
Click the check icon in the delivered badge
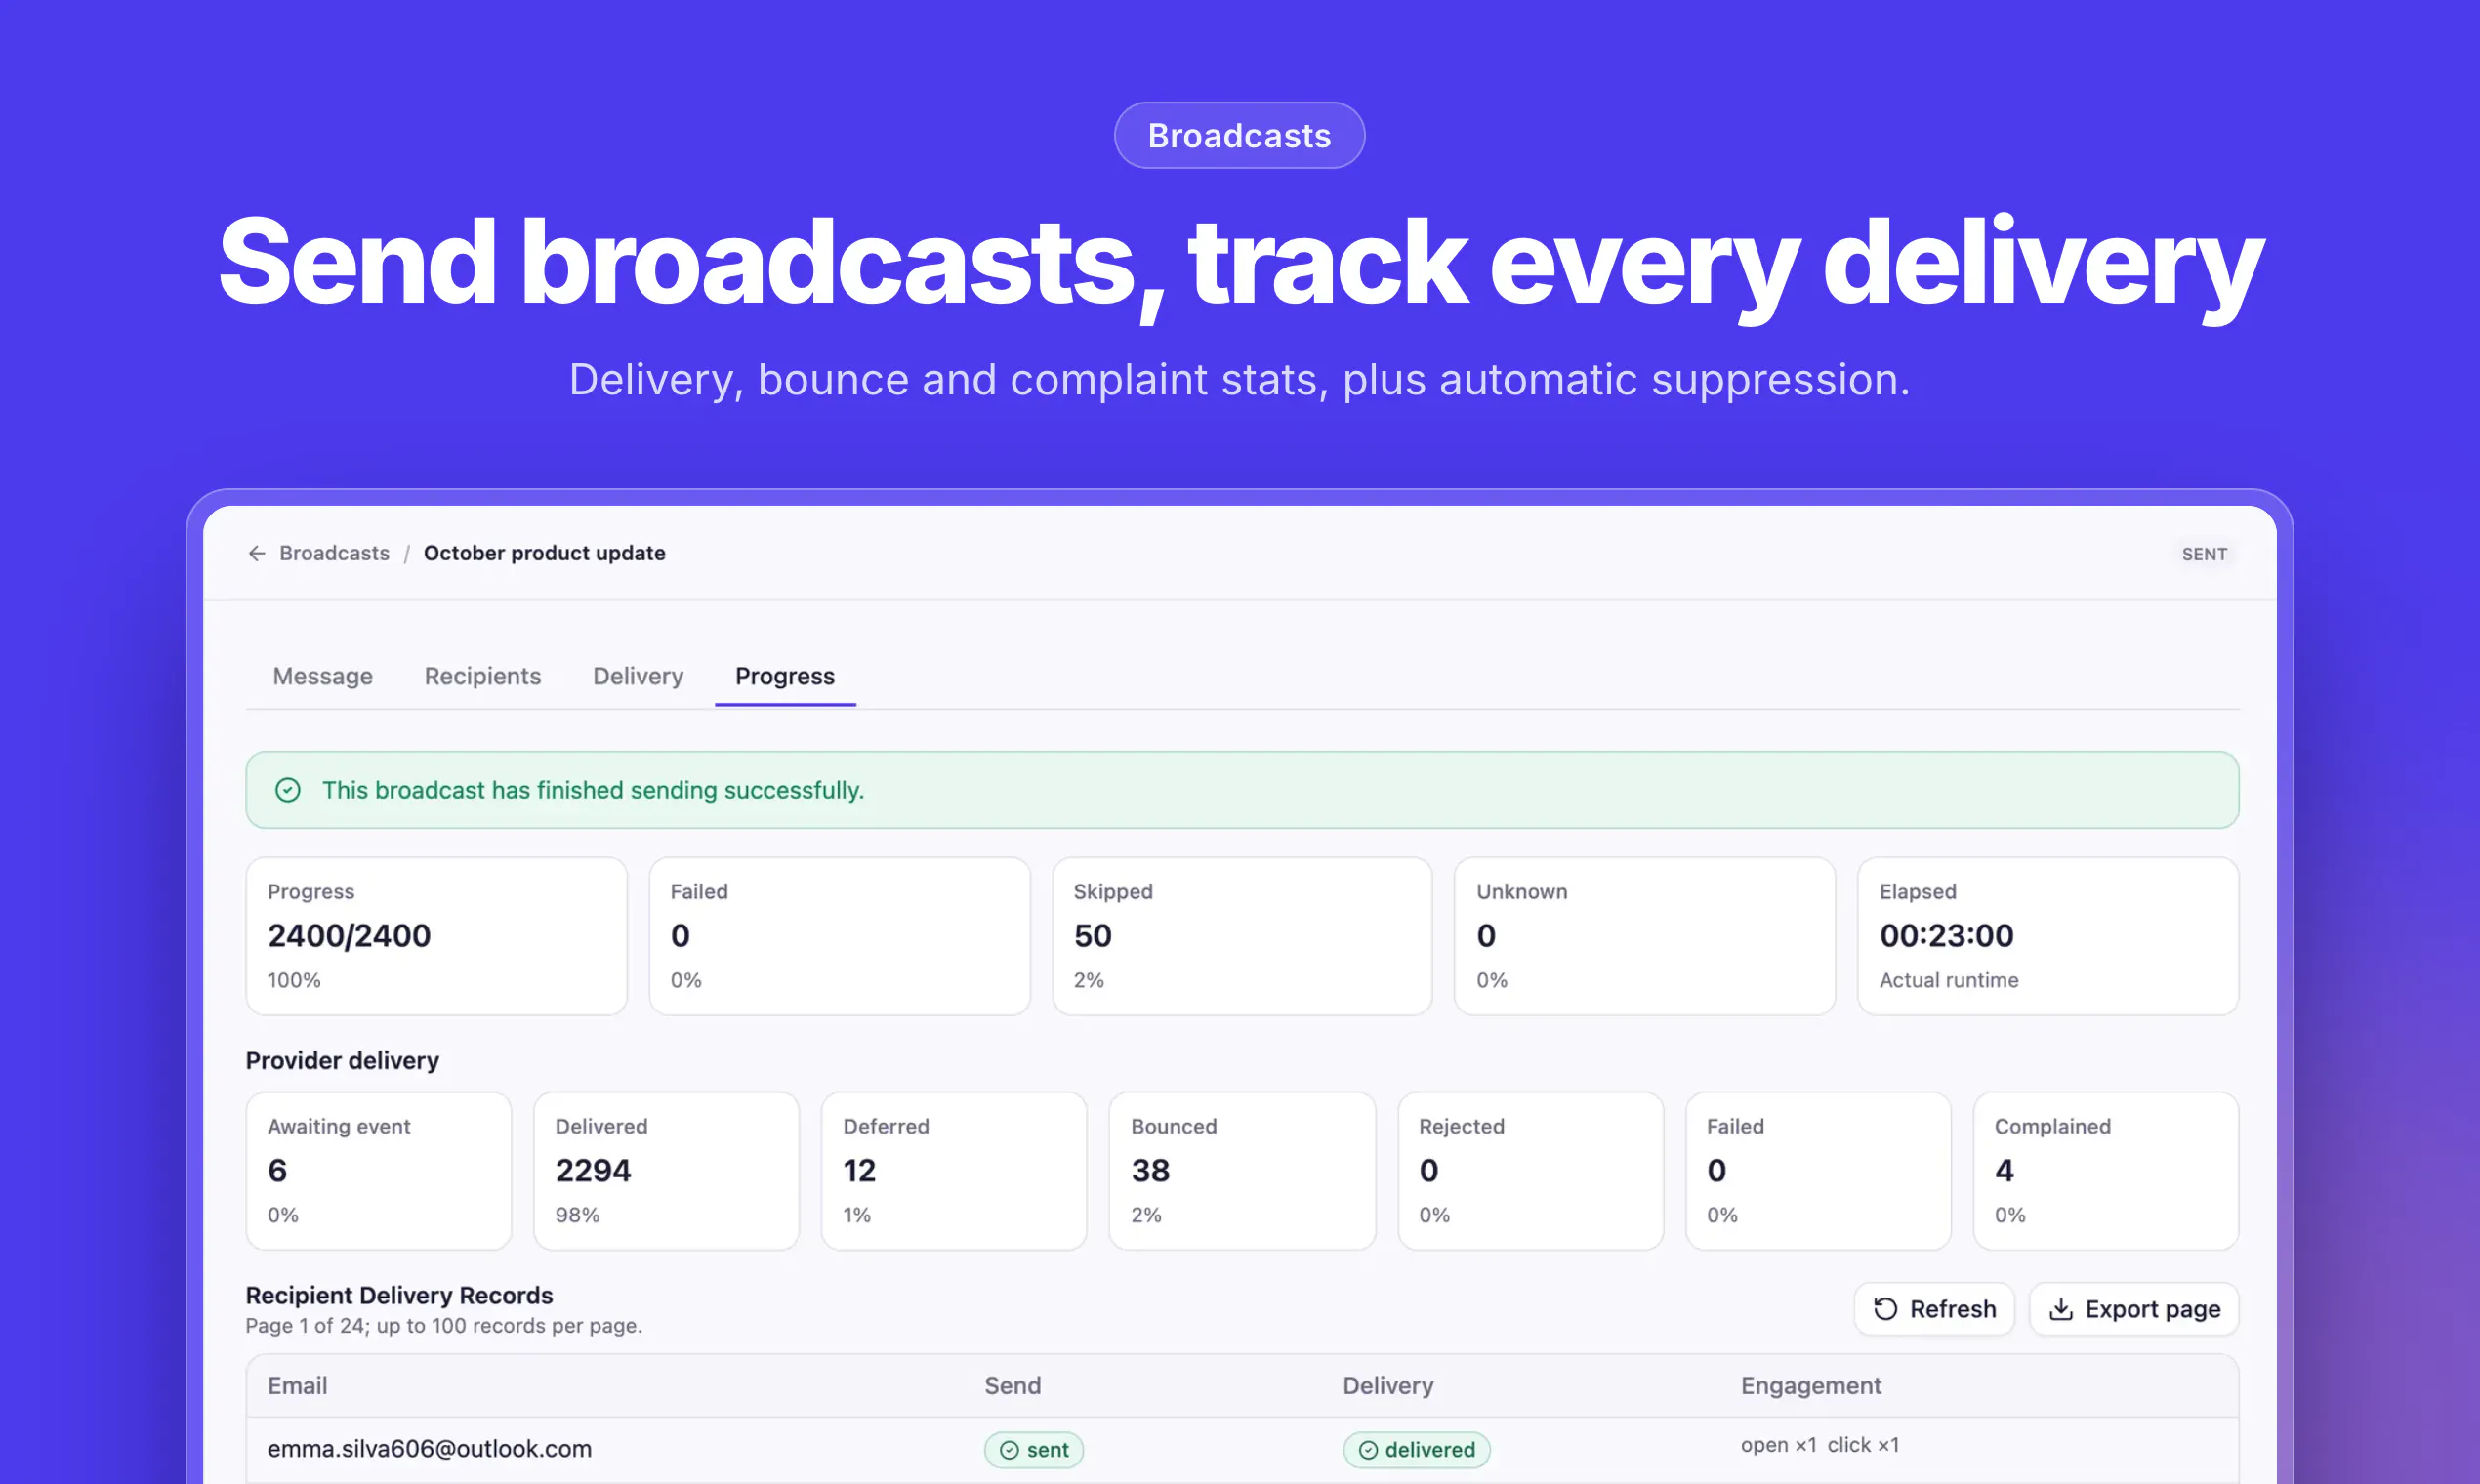pyautogui.click(x=1368, y=1450)
